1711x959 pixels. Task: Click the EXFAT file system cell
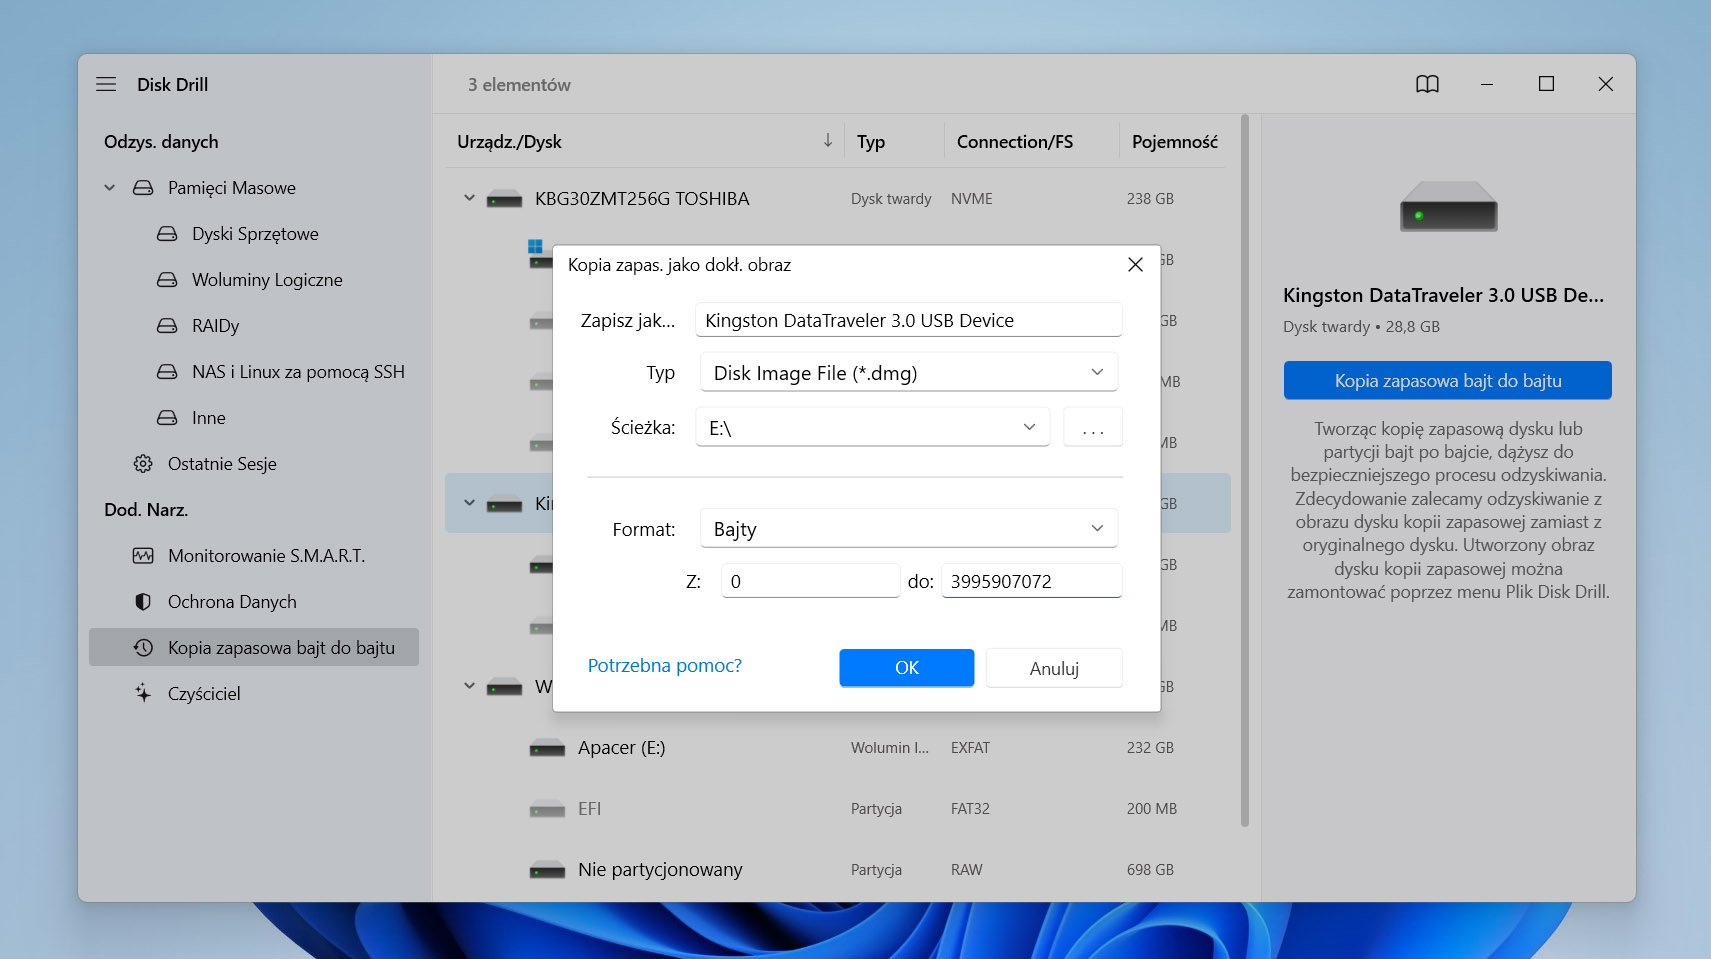pos(970,748)
